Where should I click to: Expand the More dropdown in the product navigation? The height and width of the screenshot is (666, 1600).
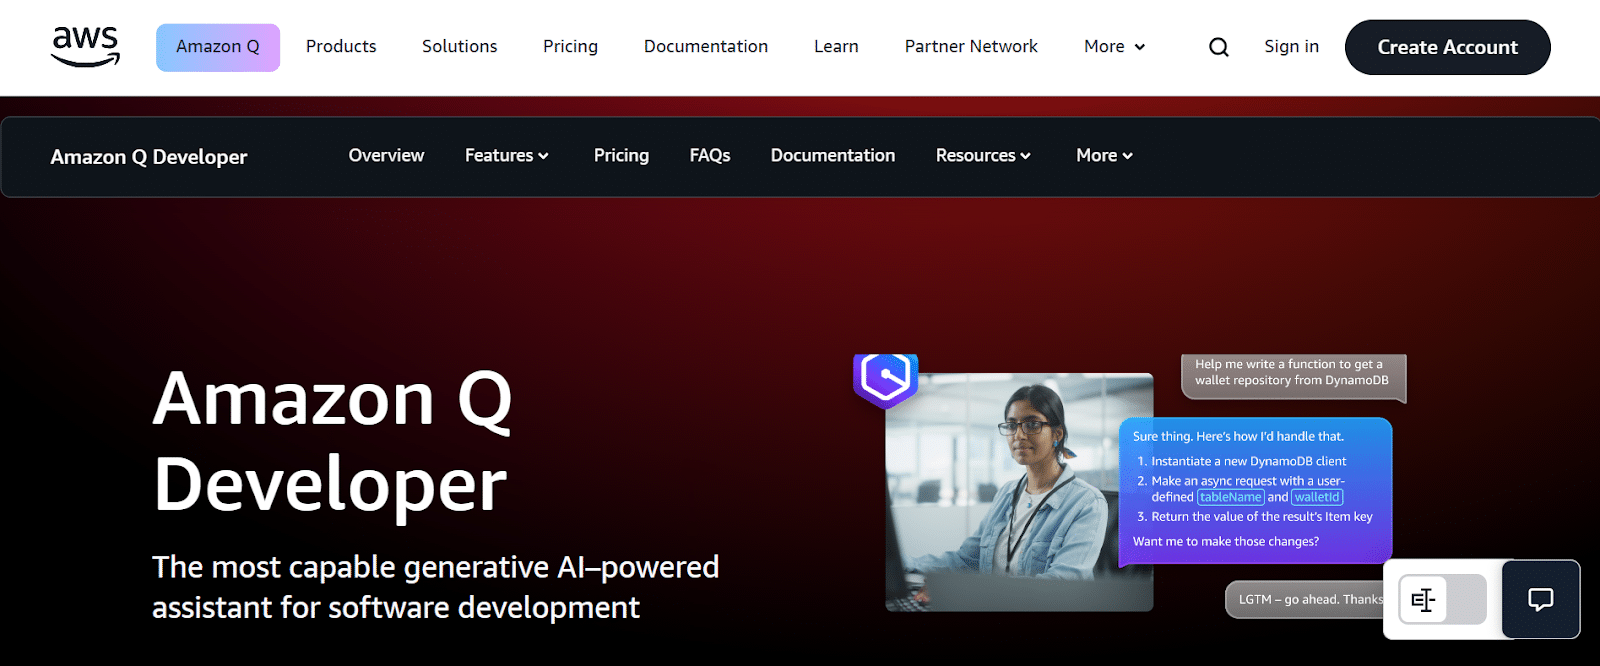coord(1104,156)
